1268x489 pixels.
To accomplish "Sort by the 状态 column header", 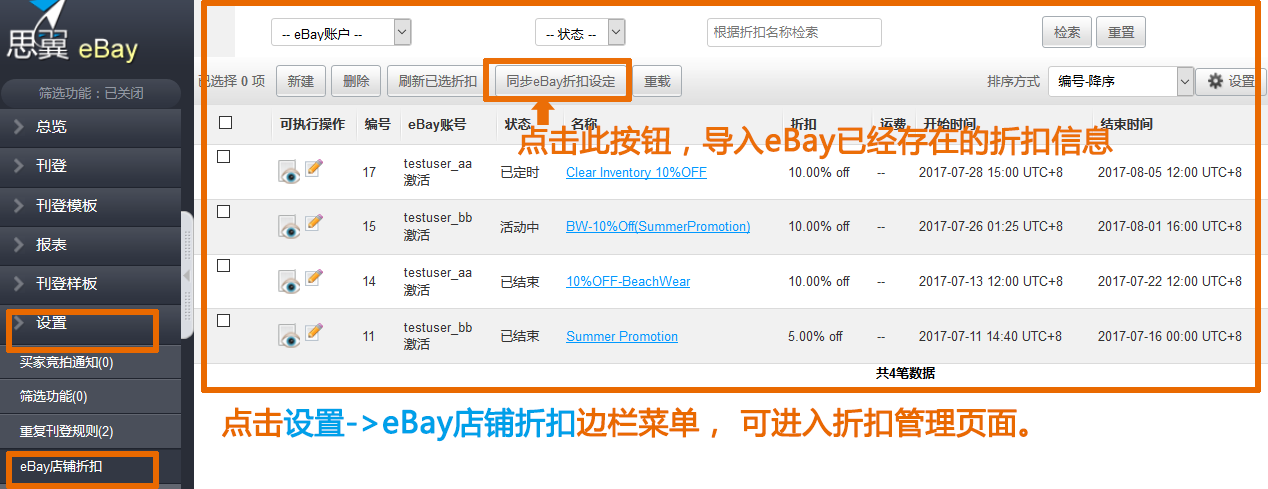I will [x=518, y=124].
